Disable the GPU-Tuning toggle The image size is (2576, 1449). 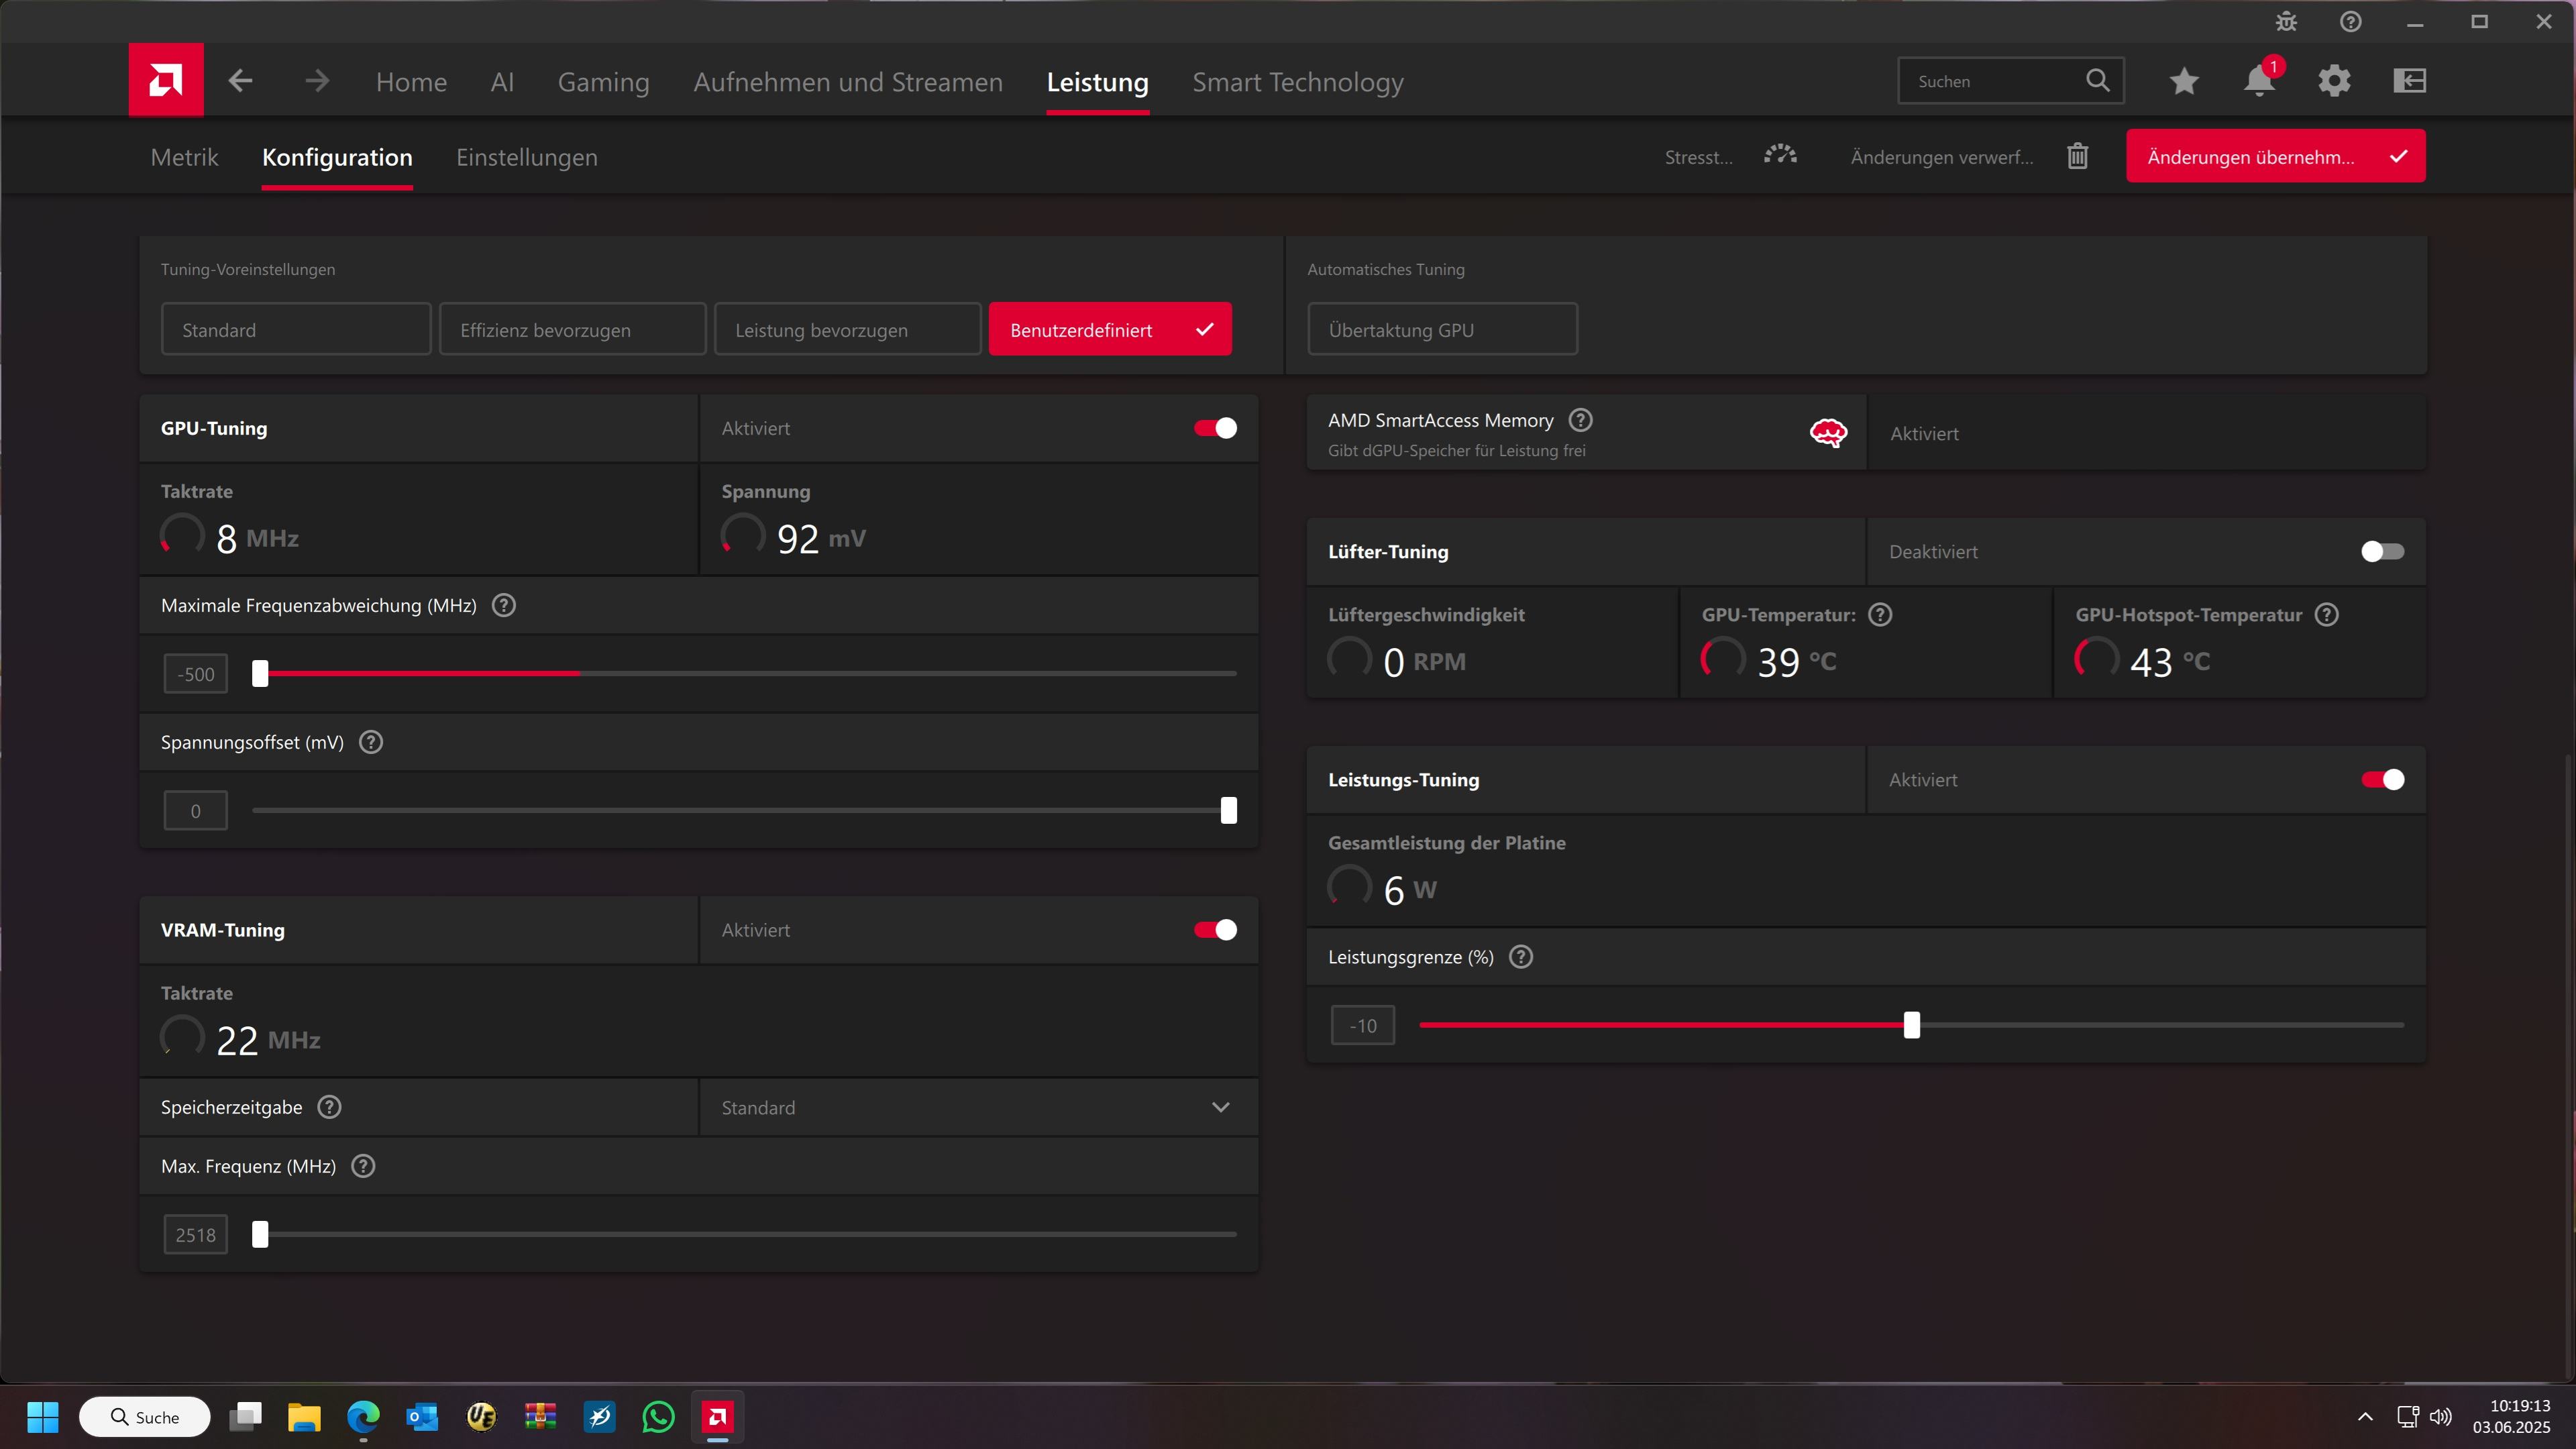(x=1215, y=428)
